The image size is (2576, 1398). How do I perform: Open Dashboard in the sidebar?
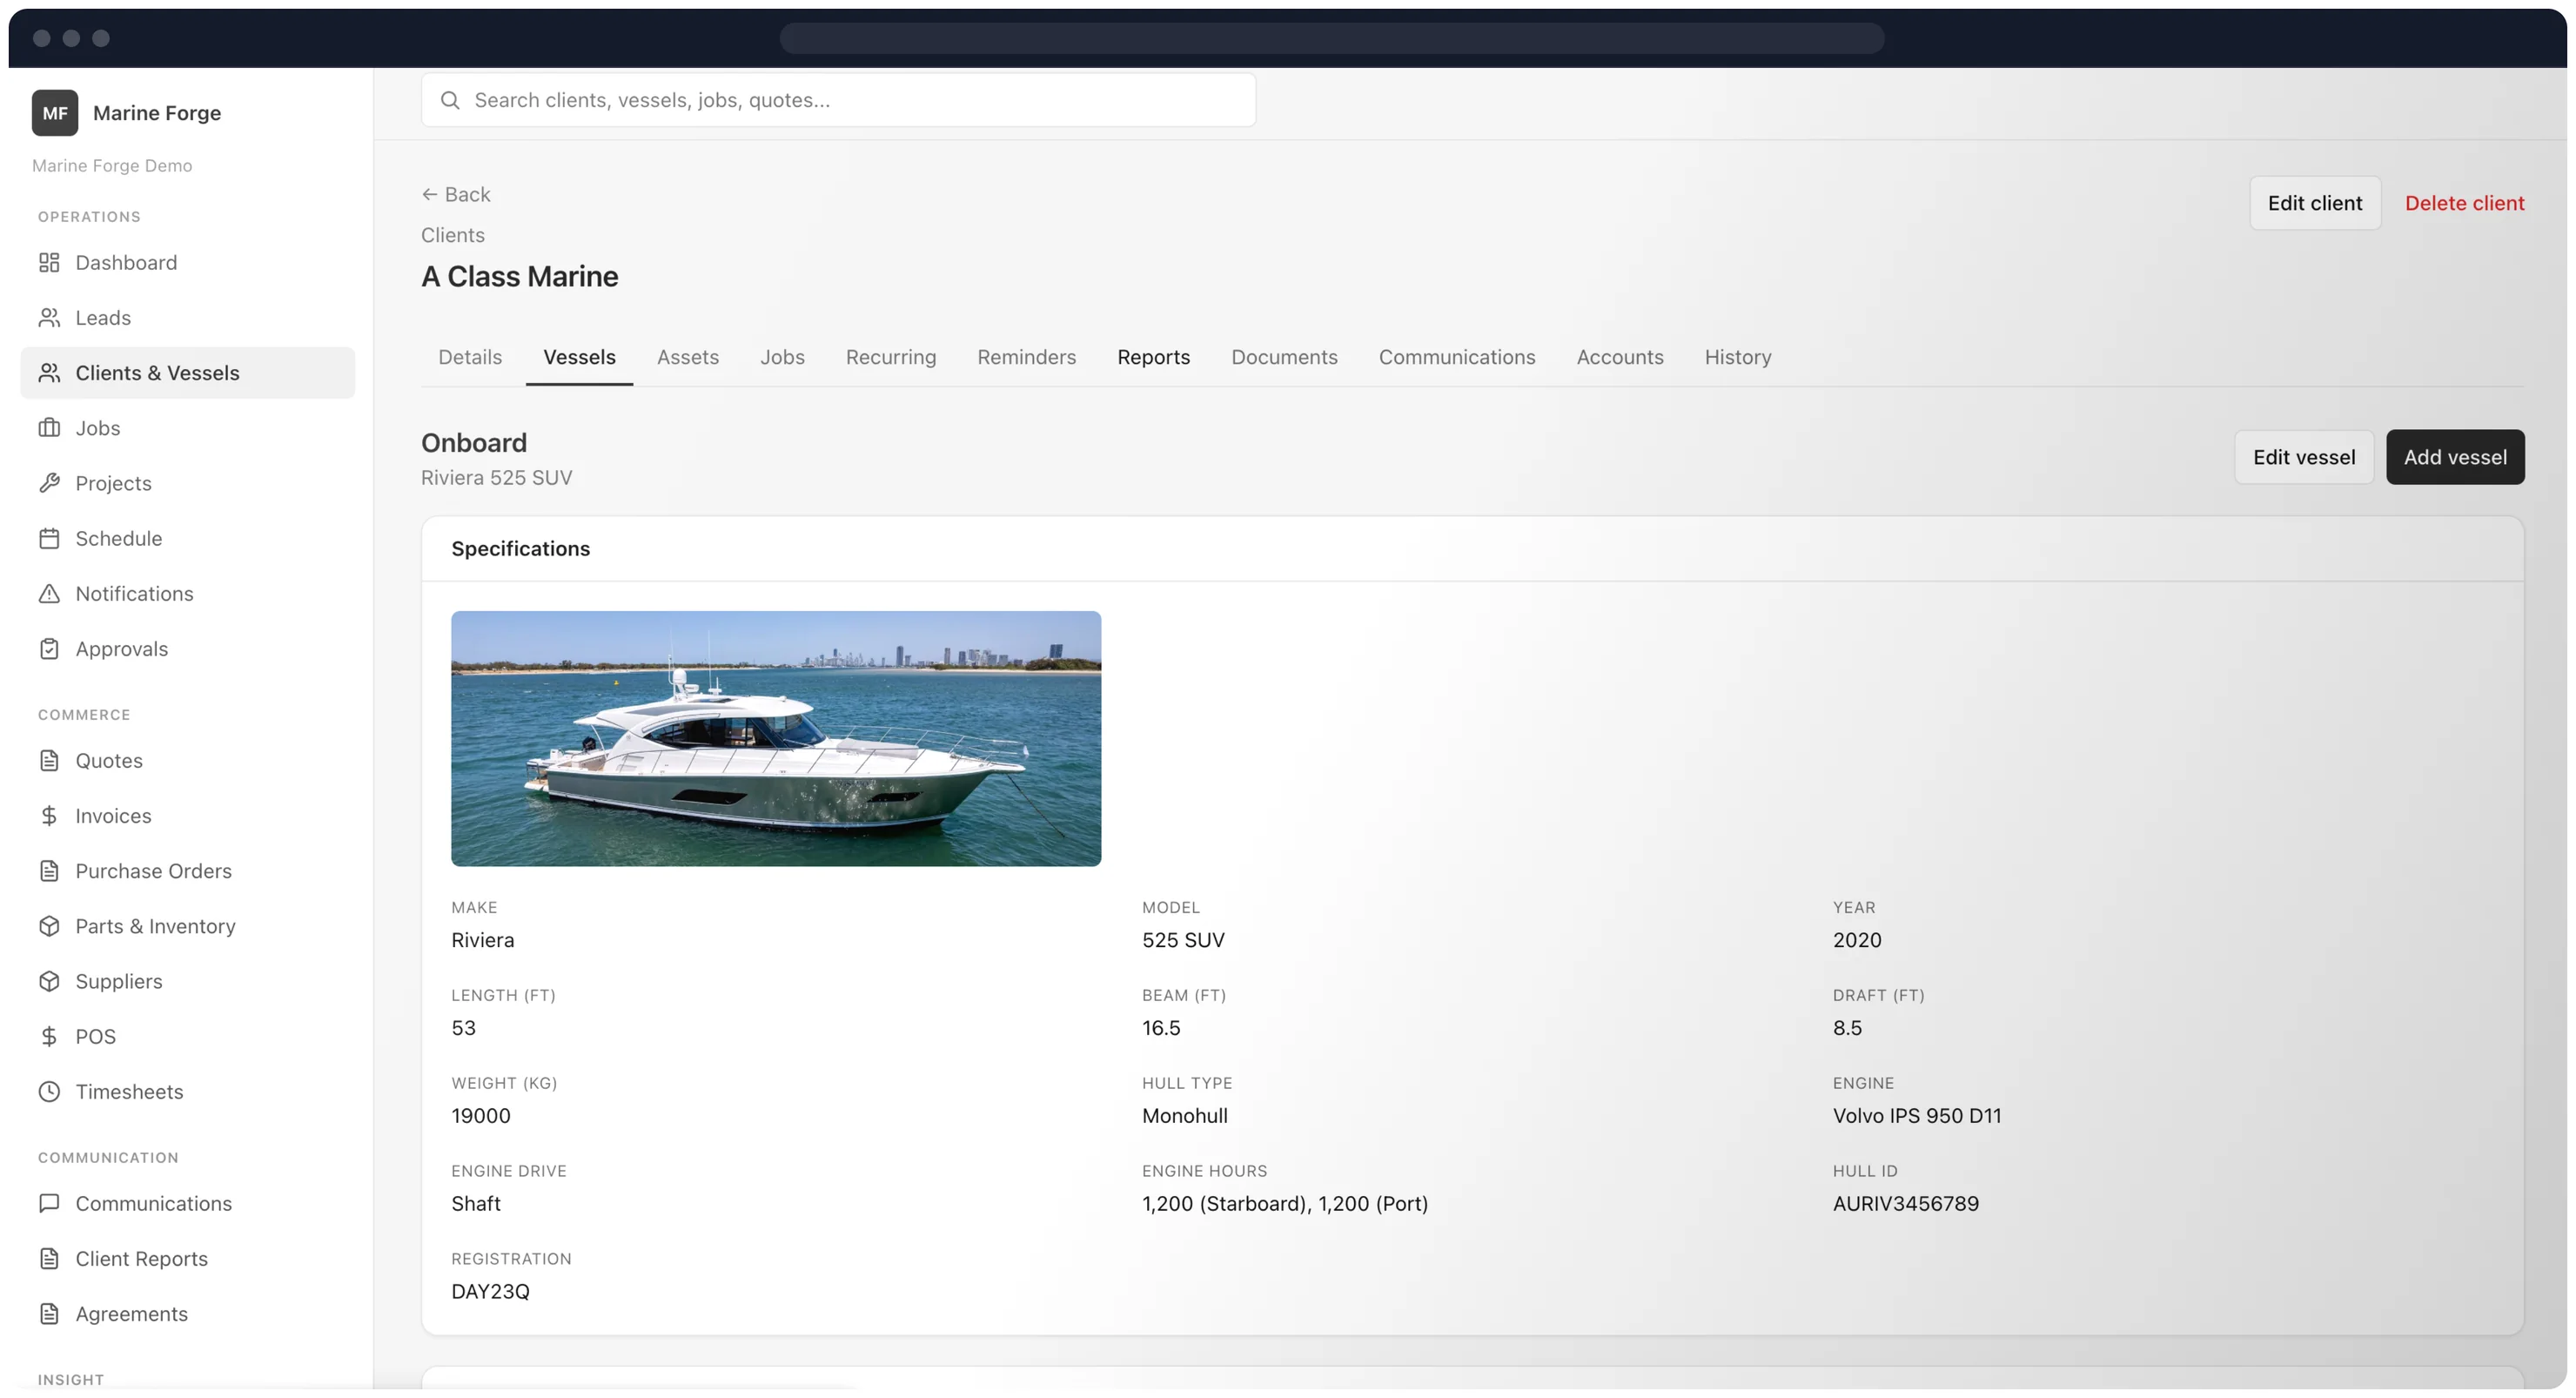pyautogui.click(x=188, y=262)
